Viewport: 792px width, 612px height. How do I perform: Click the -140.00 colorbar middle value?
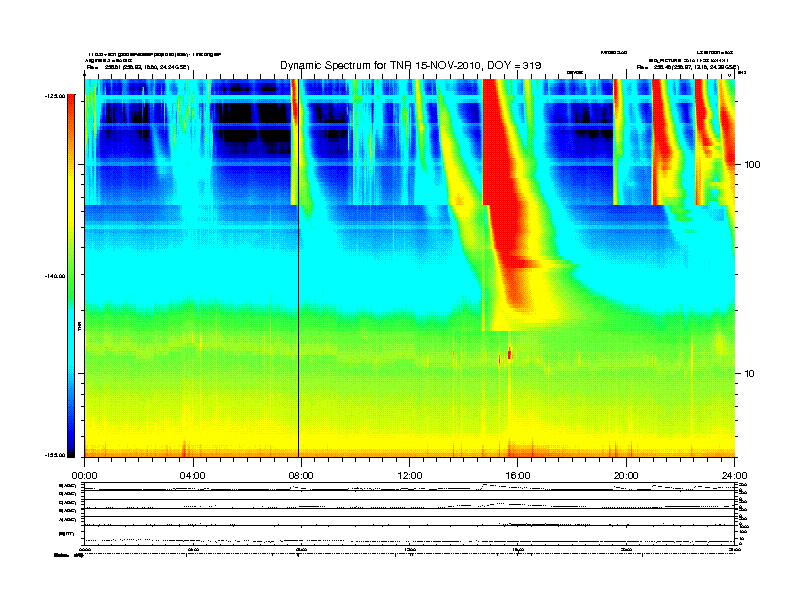[x=55, y=276]
